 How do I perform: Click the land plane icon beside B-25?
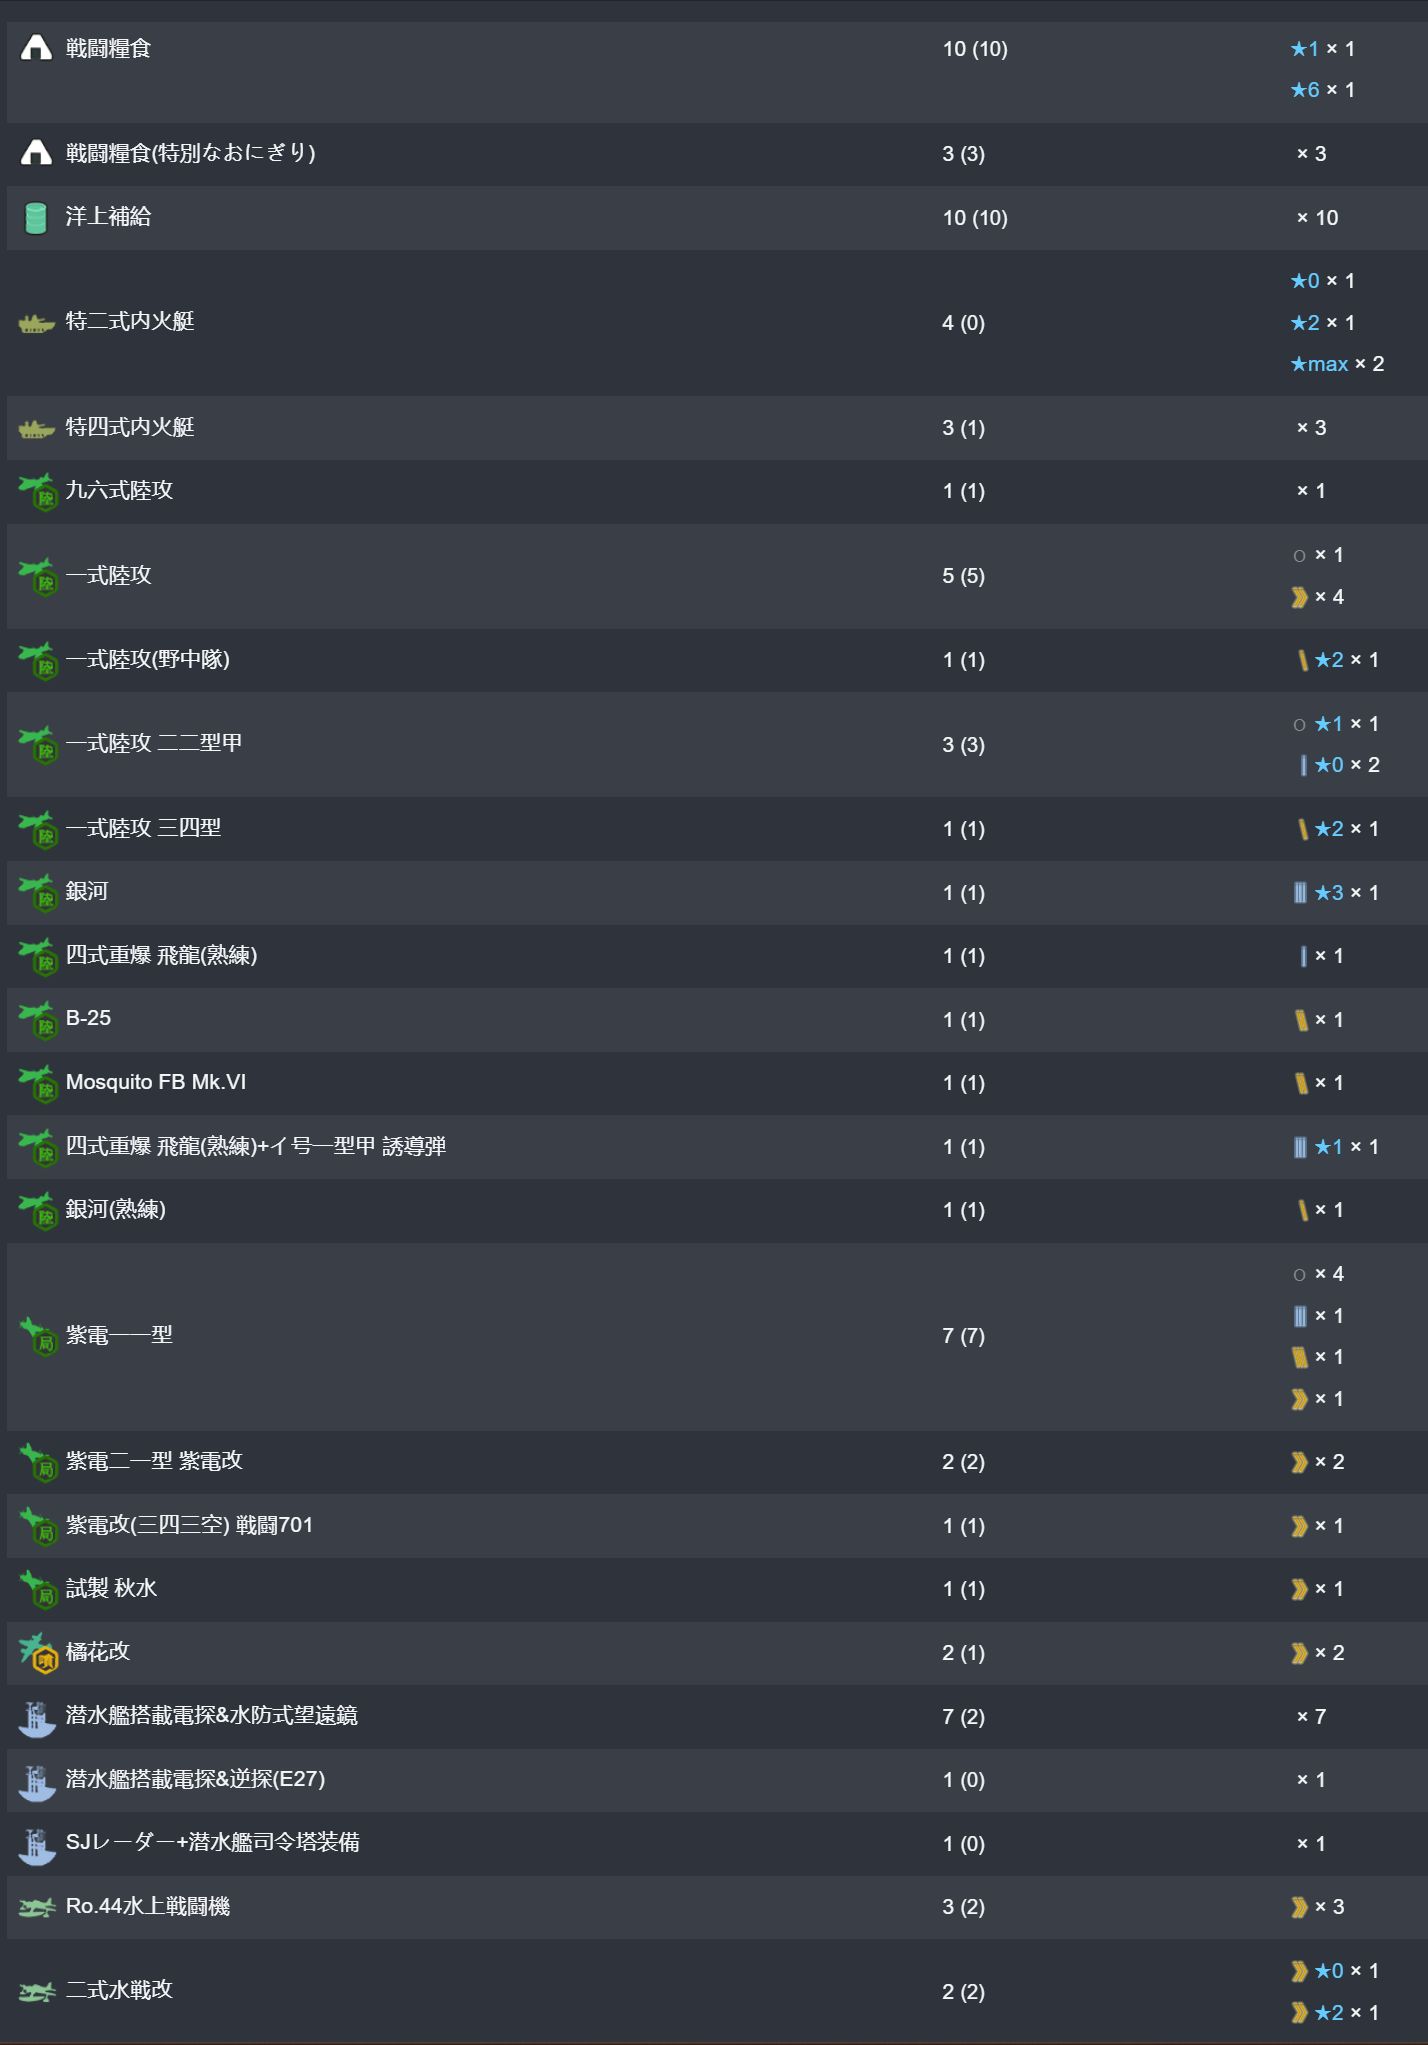(x=38, y=1020)
